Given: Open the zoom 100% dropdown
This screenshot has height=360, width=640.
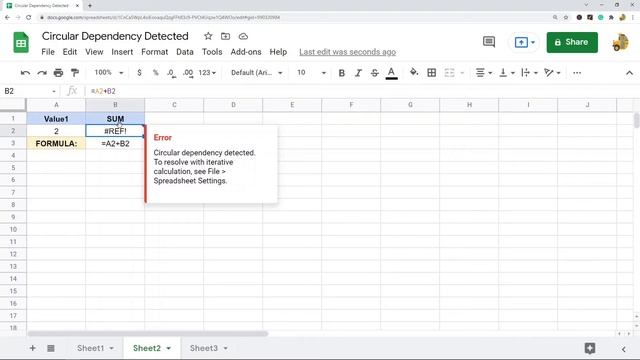Looking at the screenshot, I should (109, 73).
